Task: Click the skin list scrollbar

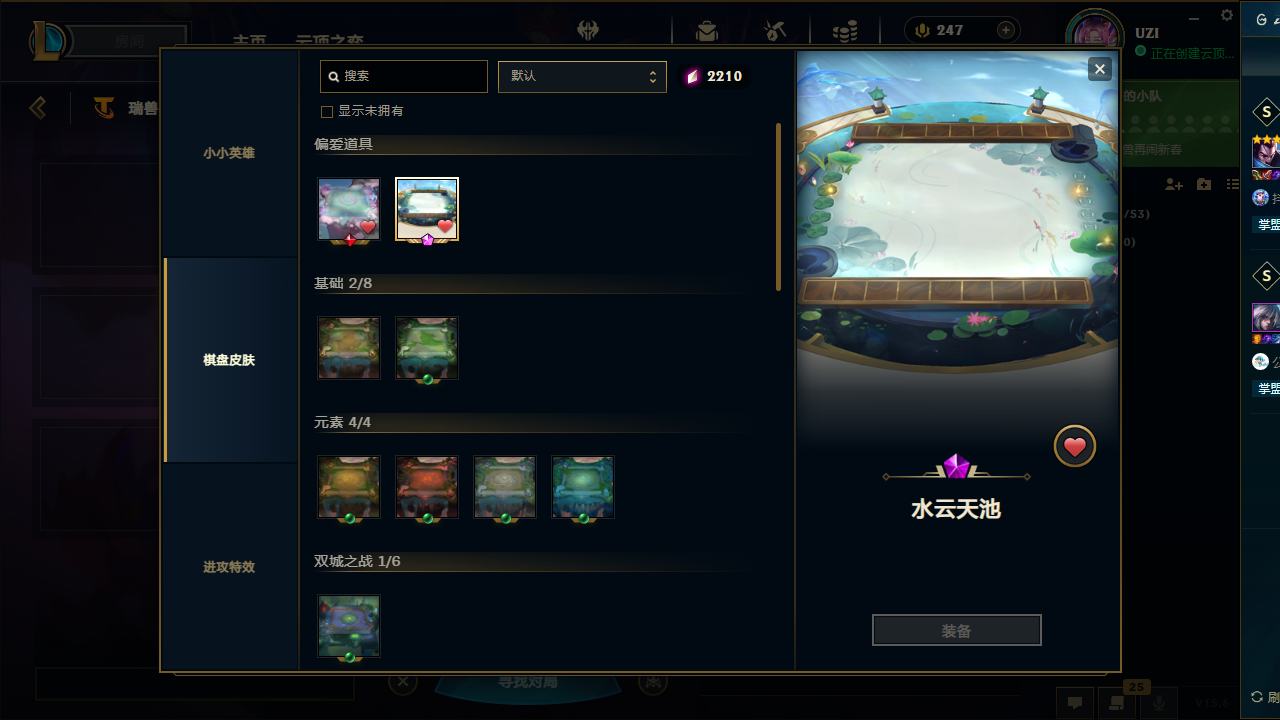Action: 778,207
